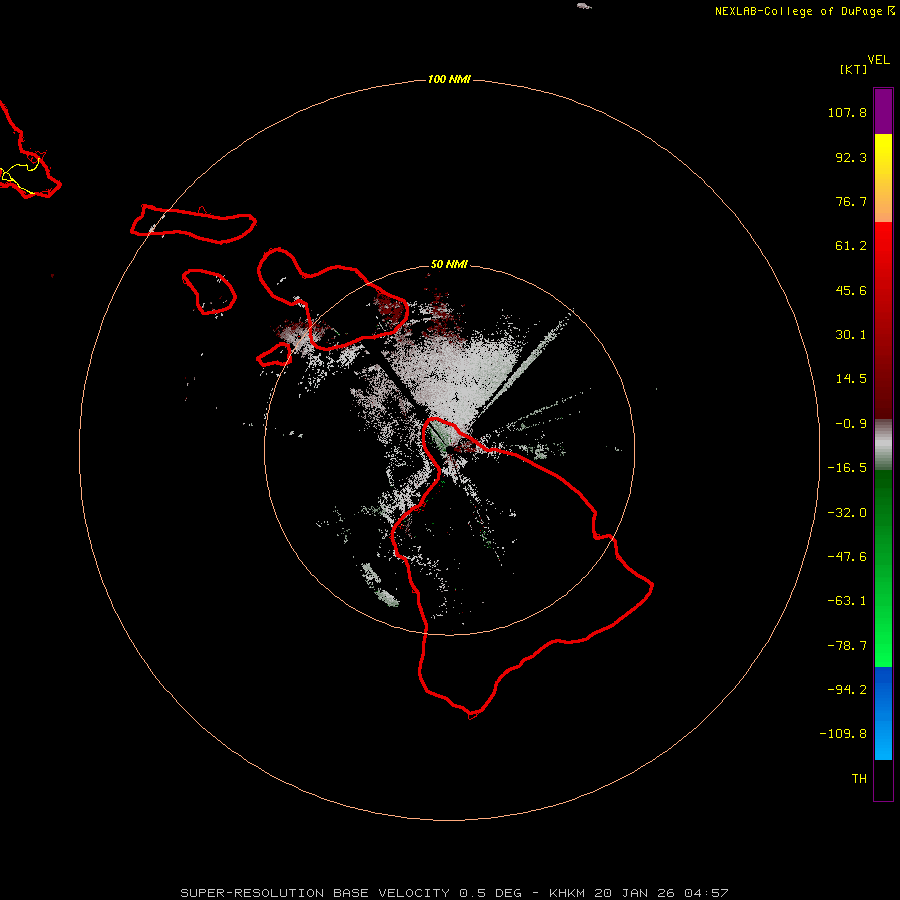
Task: Click the yellow-orange segment of the color bar
Action: coord(883,178)
